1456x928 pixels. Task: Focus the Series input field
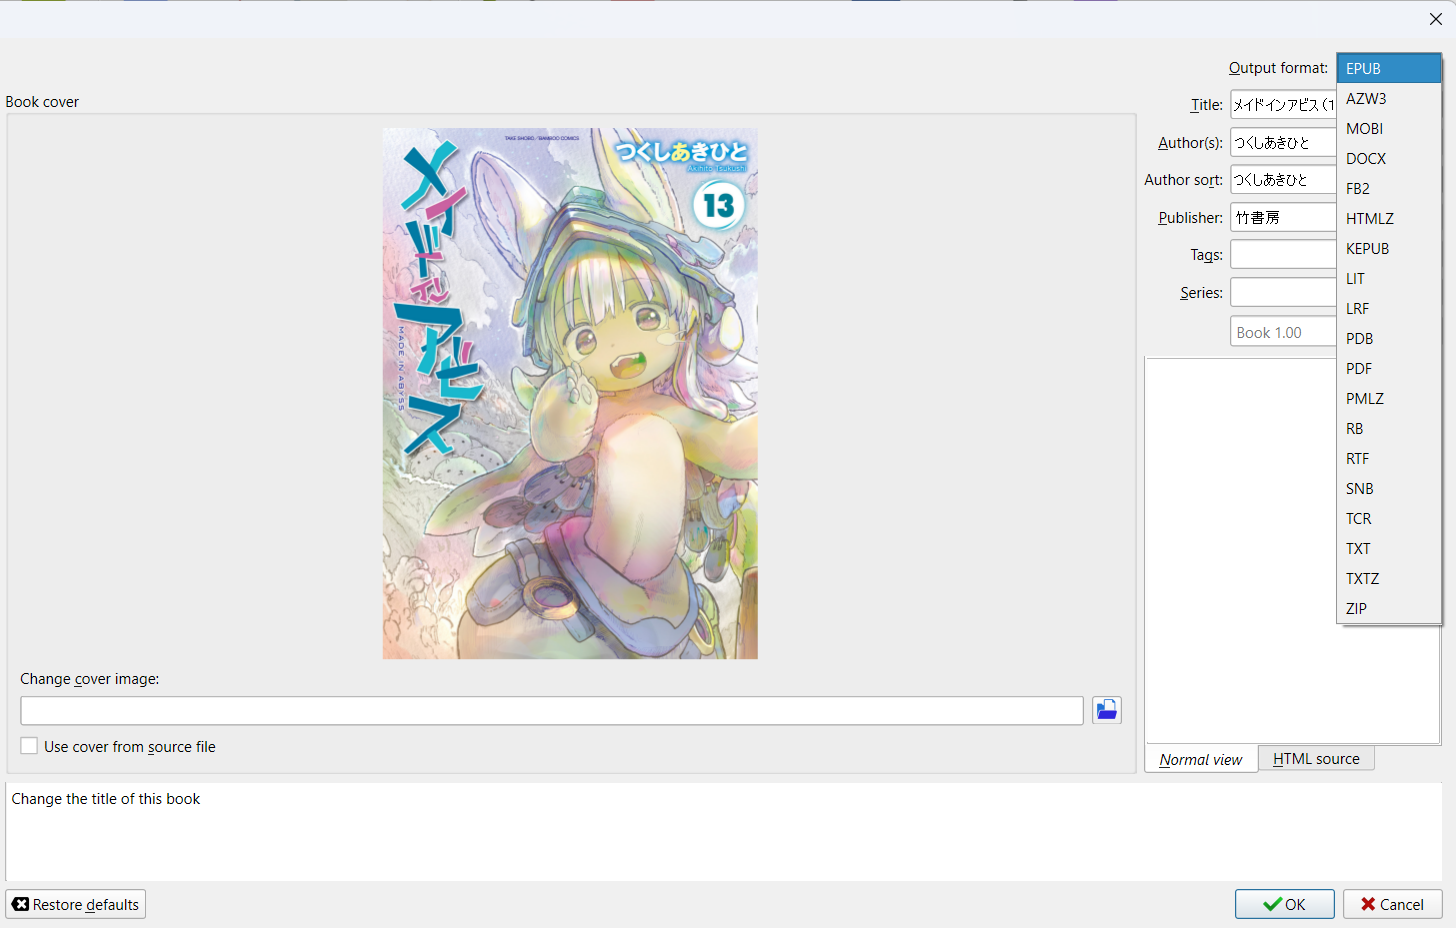coord(1283,292)
